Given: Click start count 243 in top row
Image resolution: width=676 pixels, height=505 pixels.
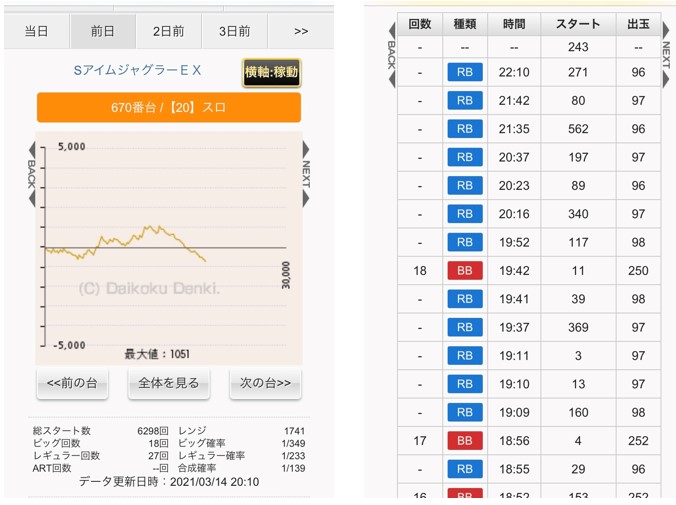Looking at the screenshot, I should click(578, 47).
